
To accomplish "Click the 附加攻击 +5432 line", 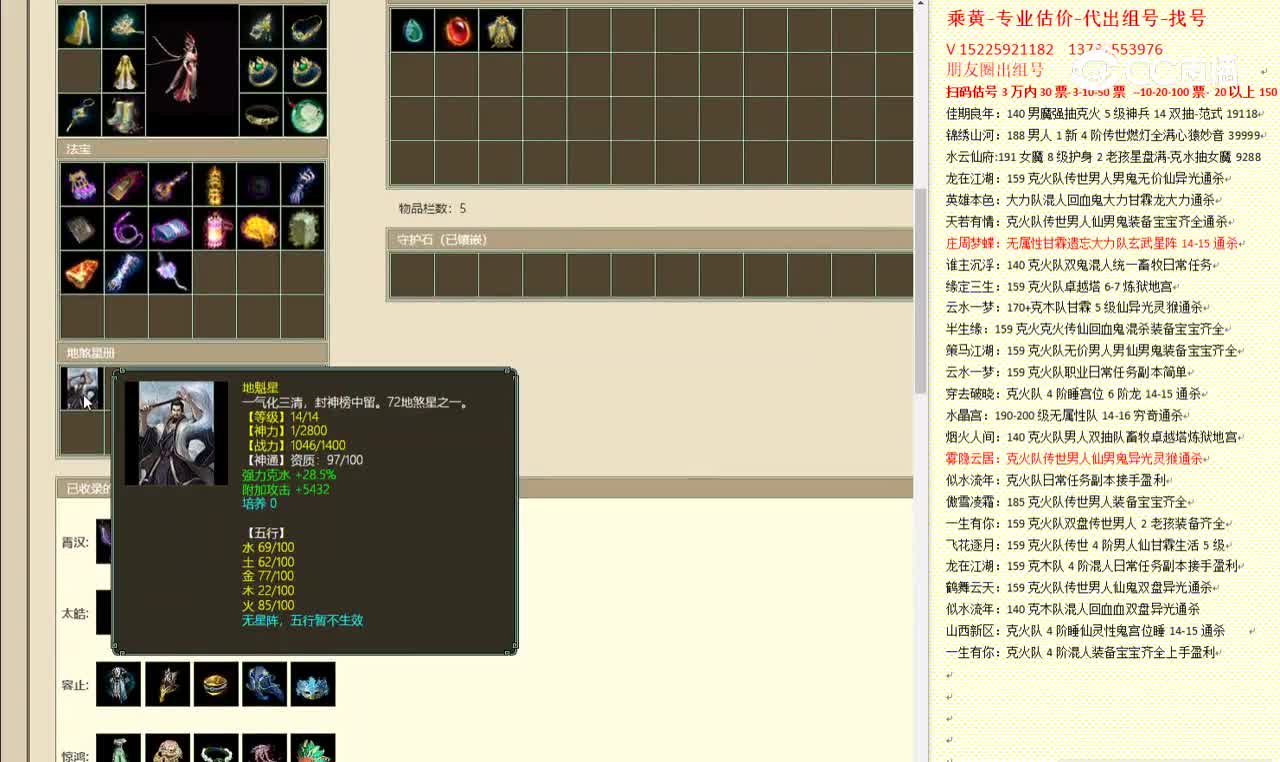I will click(x=286, y=489).
